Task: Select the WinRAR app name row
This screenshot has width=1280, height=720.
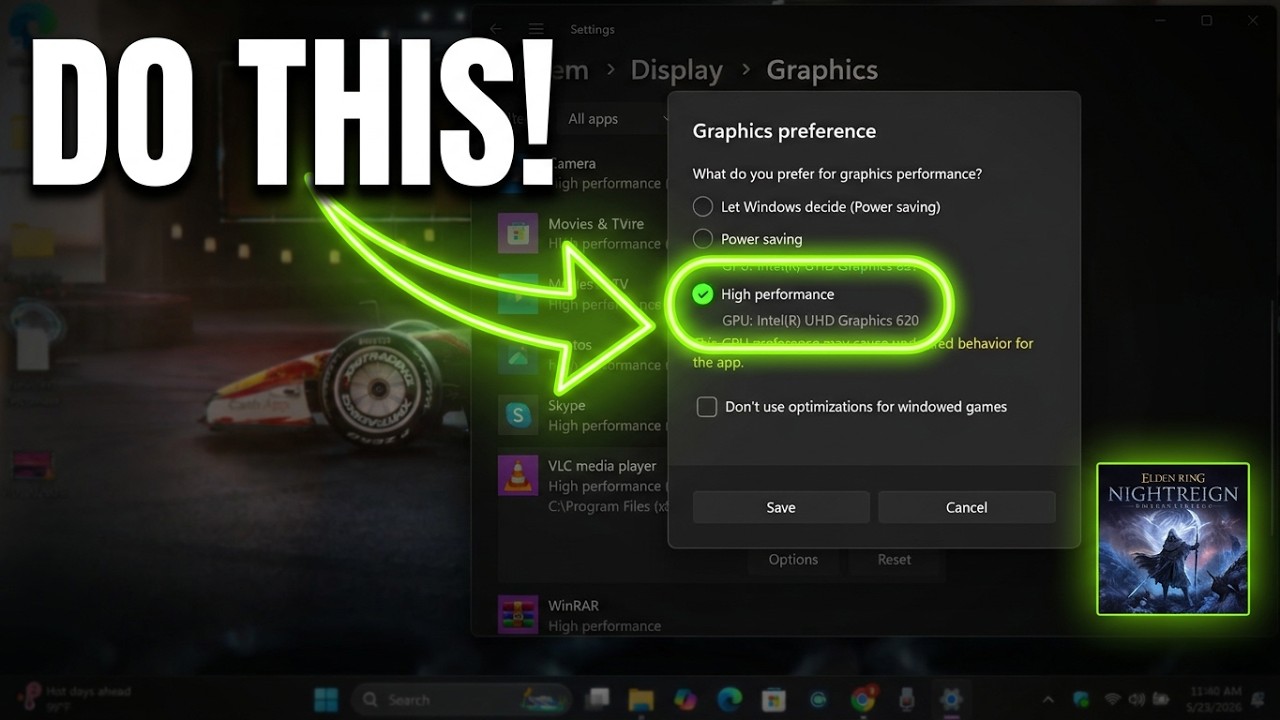Action: point(573,606)
